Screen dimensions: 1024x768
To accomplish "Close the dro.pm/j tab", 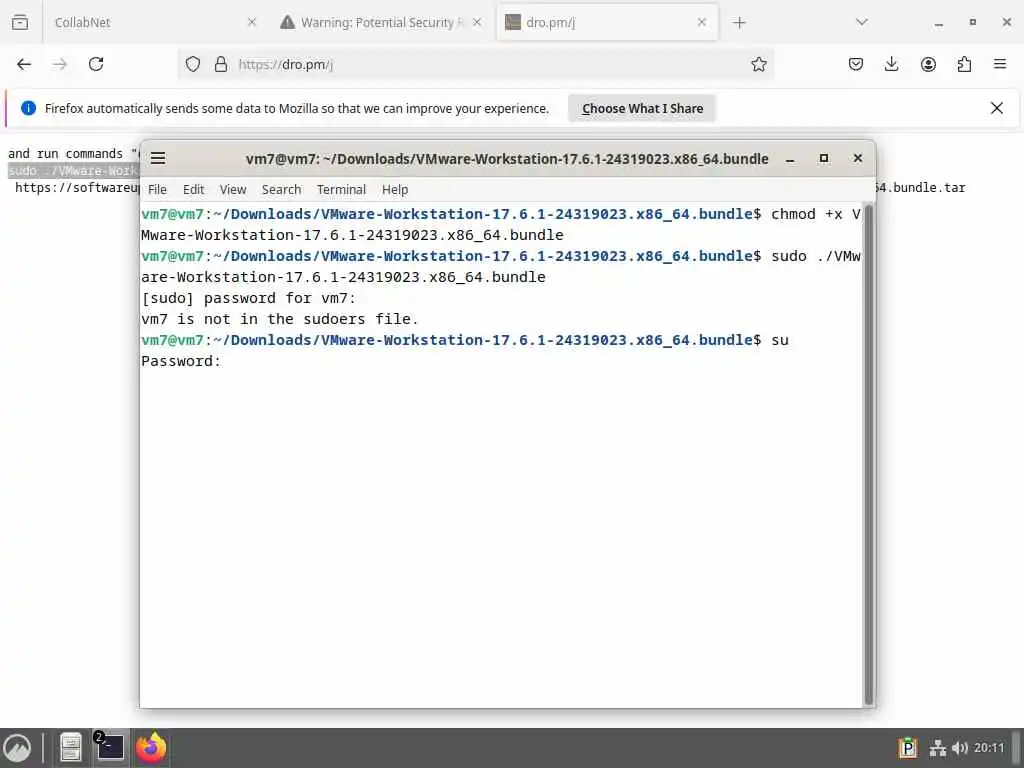I will [701, 22].
